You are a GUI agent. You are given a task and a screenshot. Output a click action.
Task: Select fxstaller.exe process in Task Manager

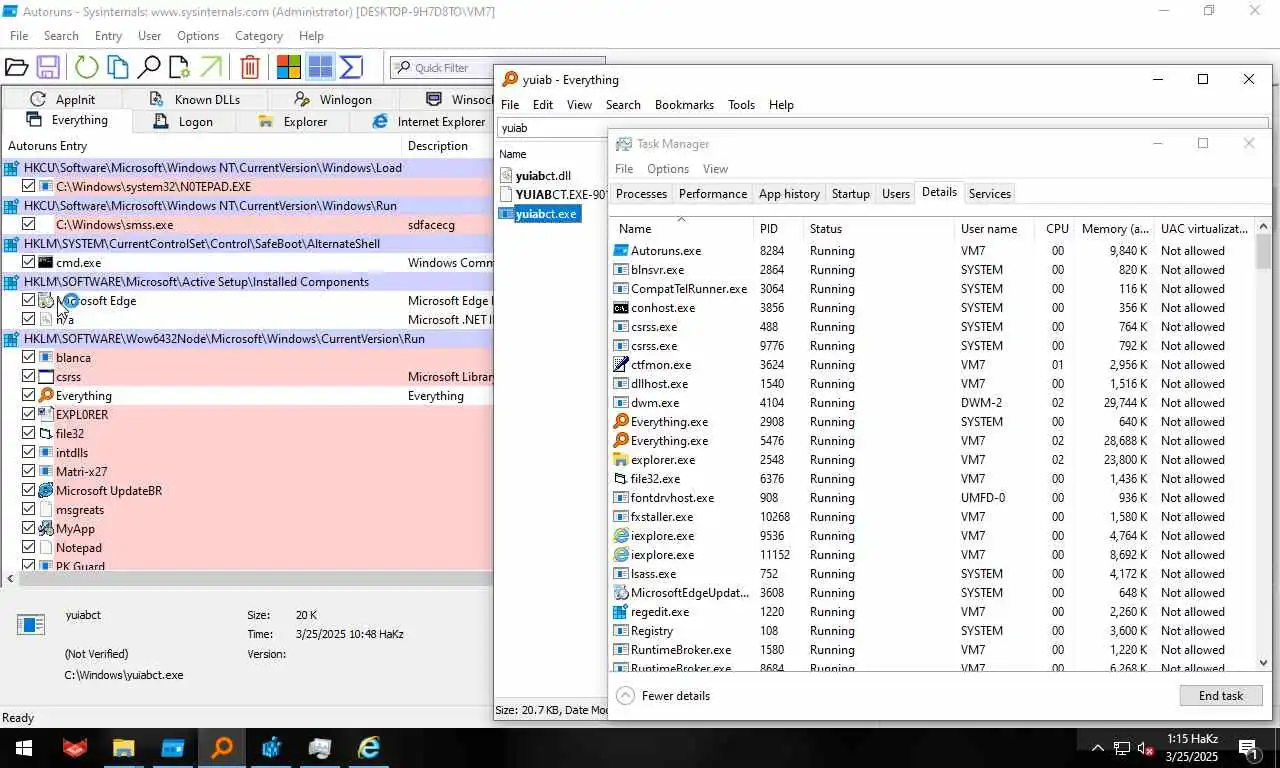(931, 517)
